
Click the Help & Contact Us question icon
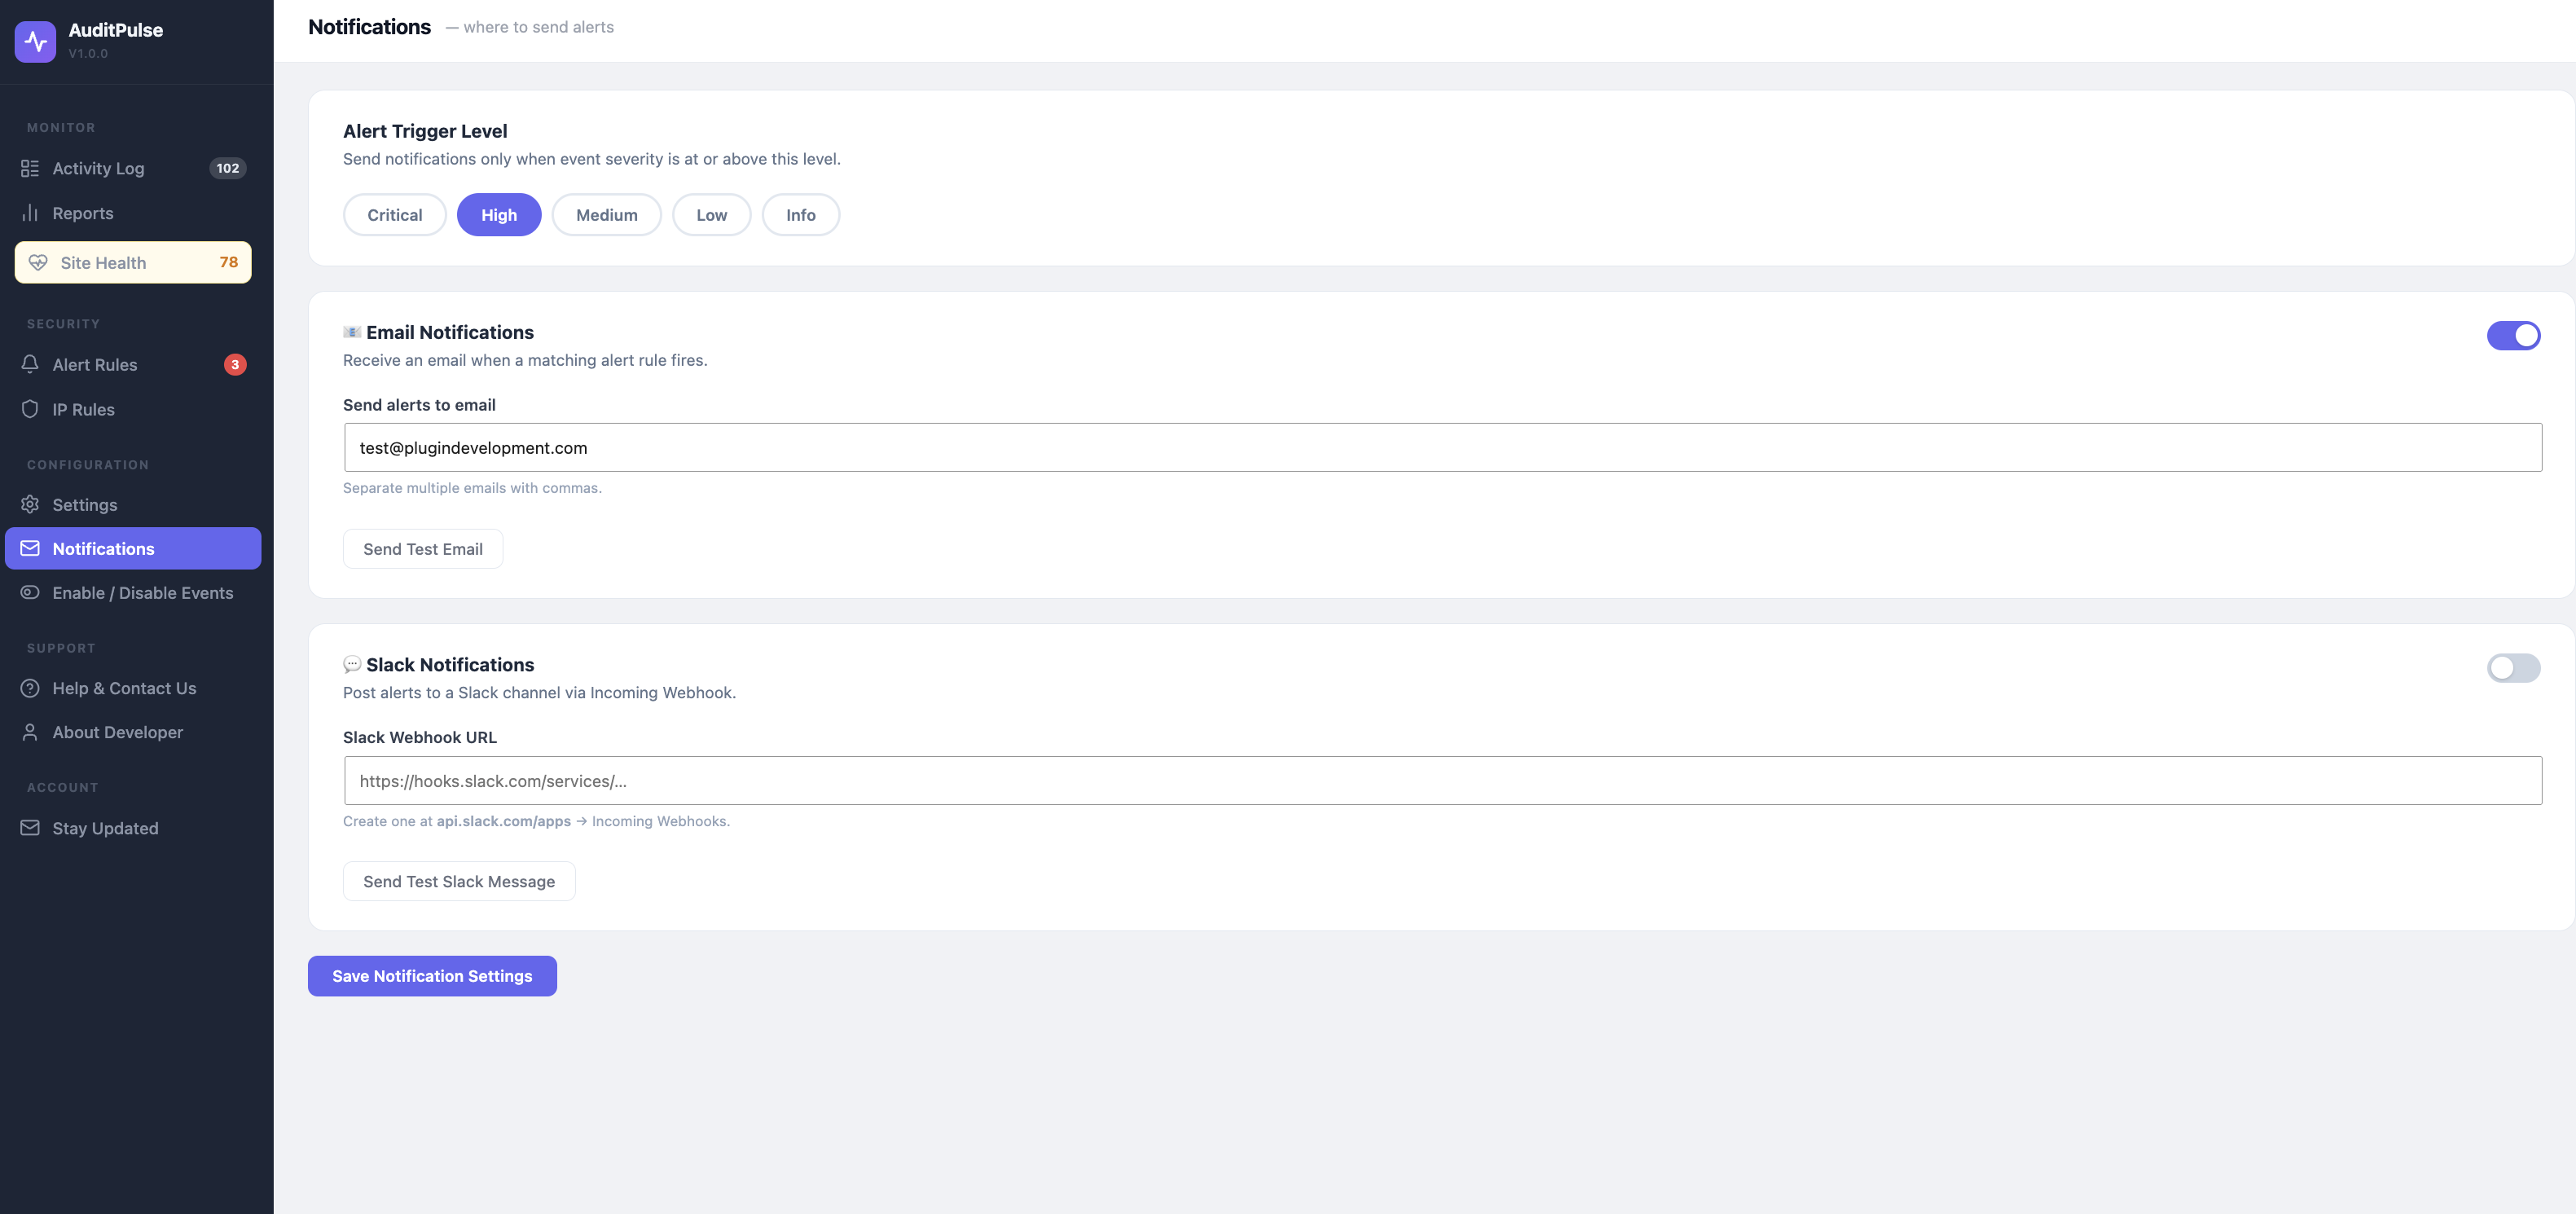30,688
